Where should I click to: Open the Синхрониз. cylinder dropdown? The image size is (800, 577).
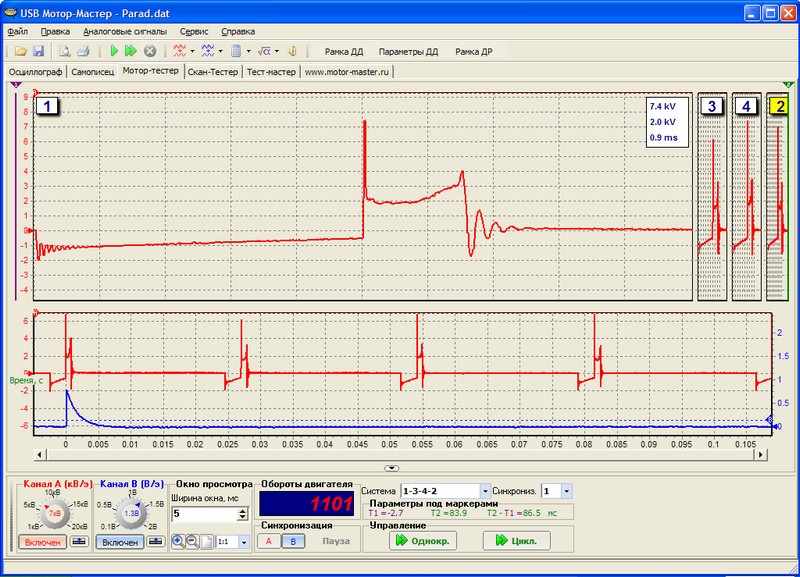tap(567, 491)
